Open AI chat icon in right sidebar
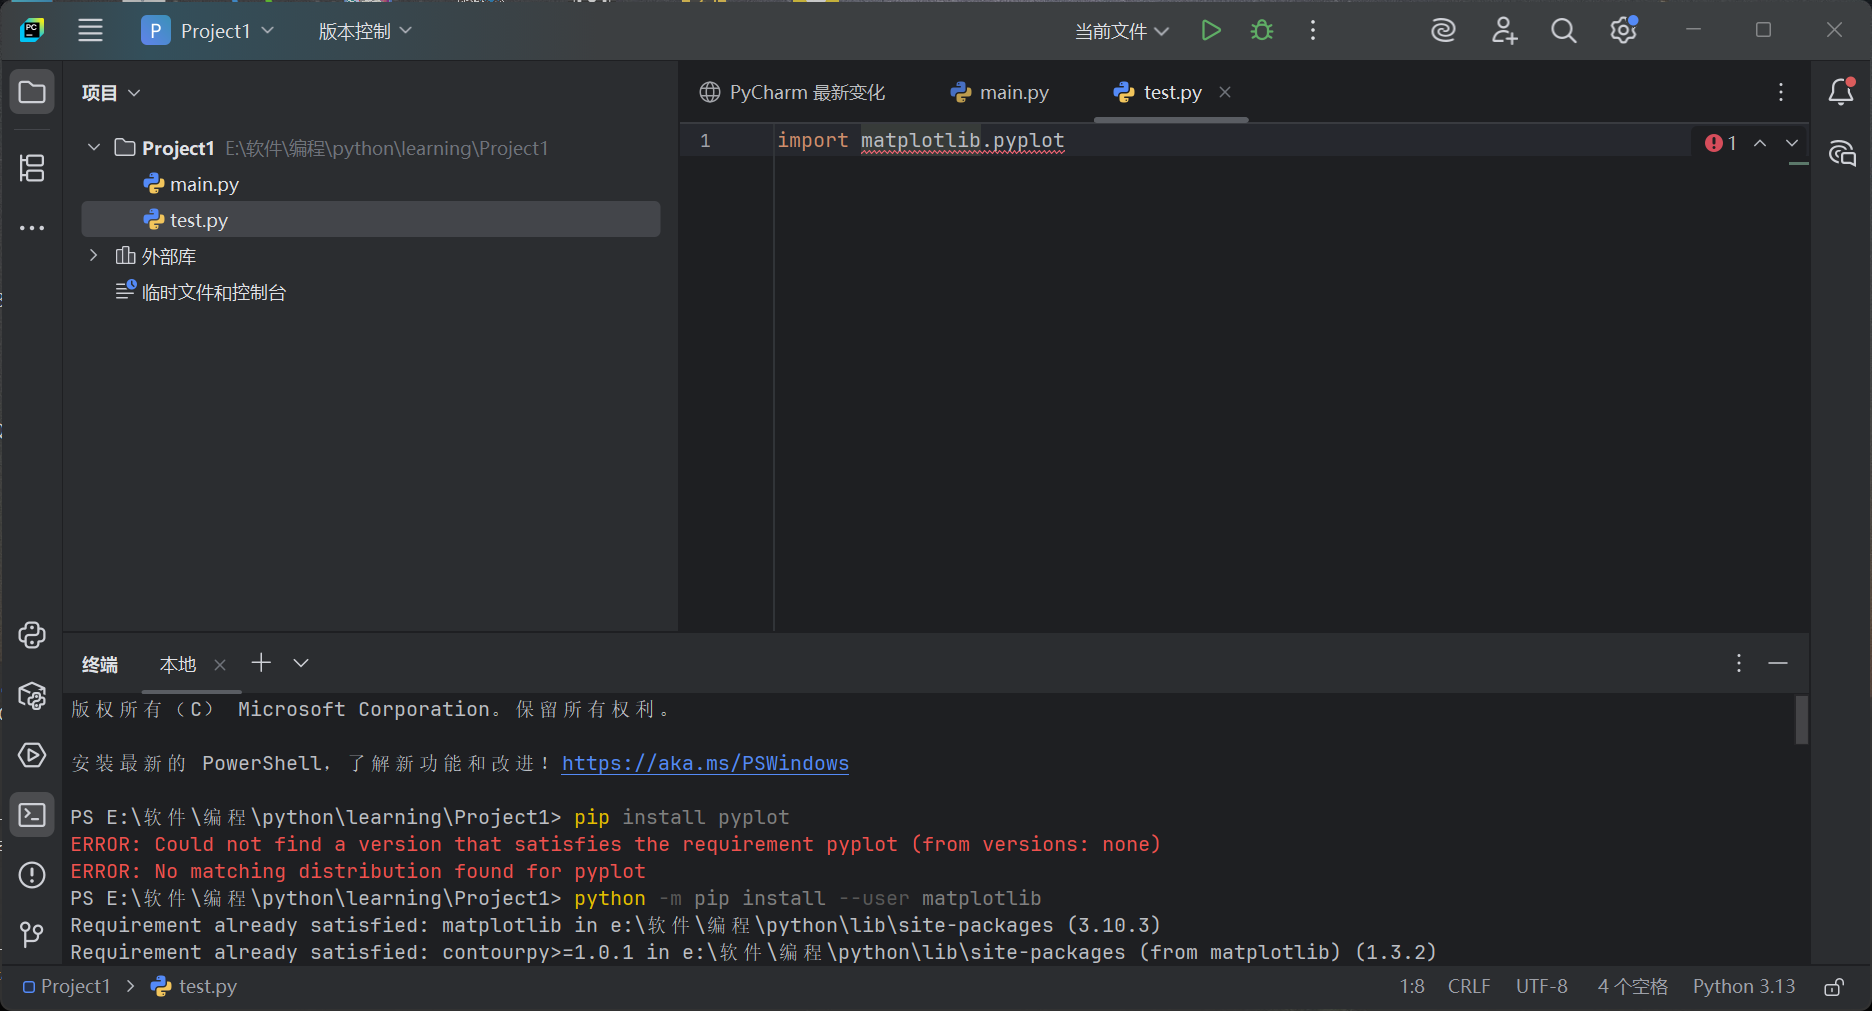Image resolution: width=1872 pixels, height=1011 pixels. pos(1841,153)
